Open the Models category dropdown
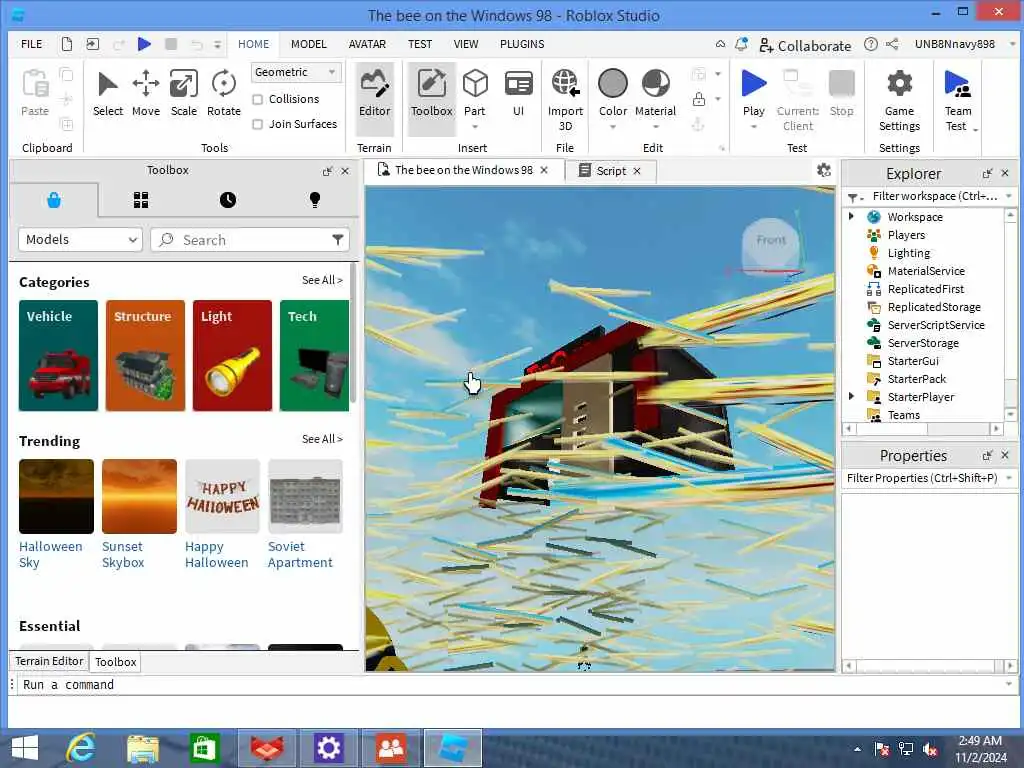The width and height of the screenshot is (1024, 768). [80, 240]
